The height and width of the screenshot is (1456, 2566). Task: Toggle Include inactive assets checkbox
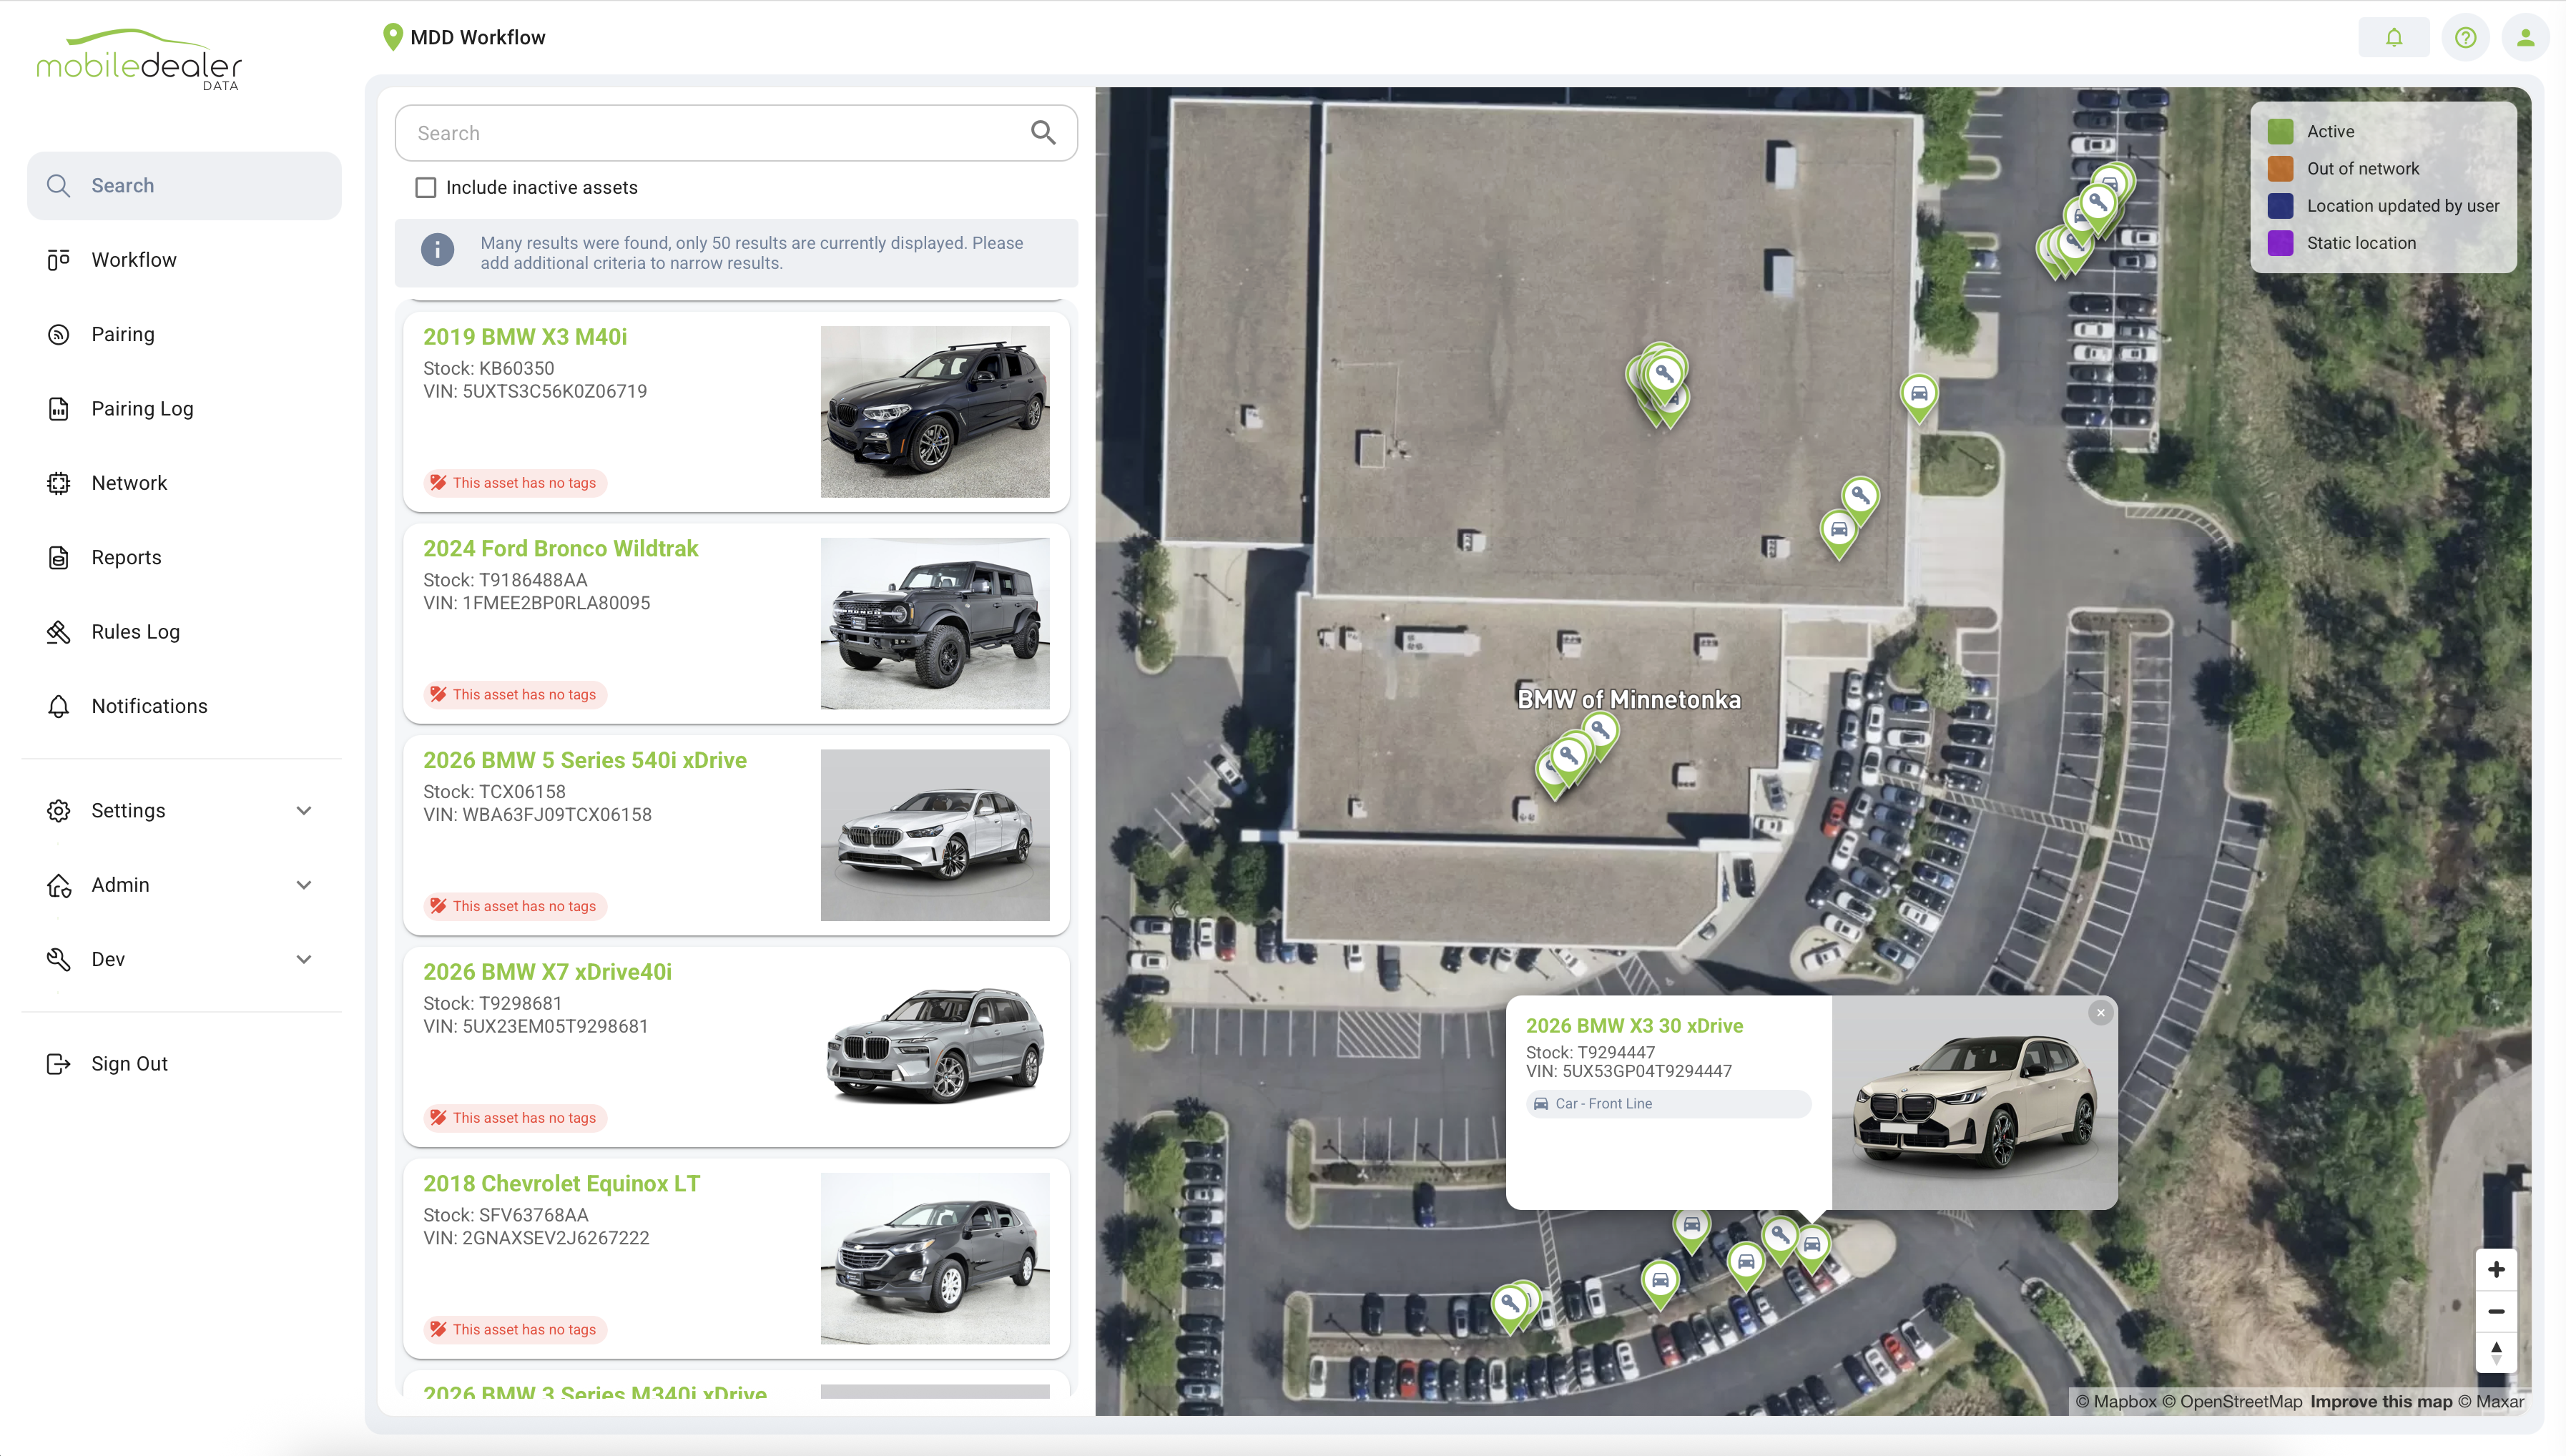click(x=426, y=187)
